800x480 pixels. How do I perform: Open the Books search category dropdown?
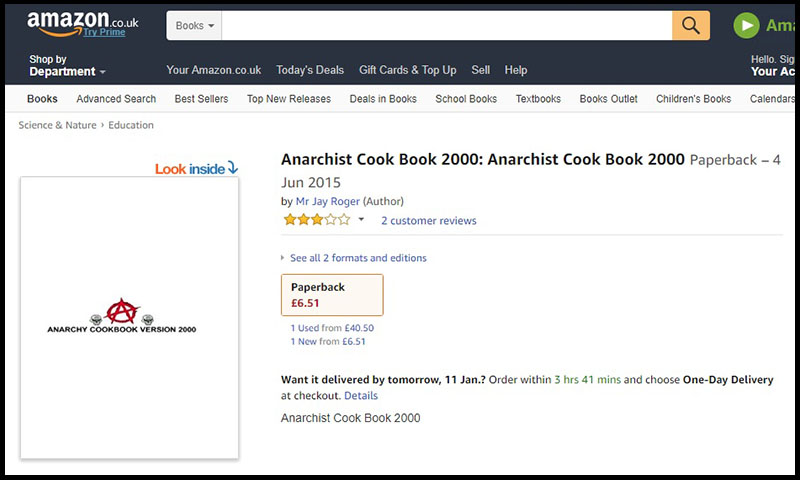coord(194,26)
